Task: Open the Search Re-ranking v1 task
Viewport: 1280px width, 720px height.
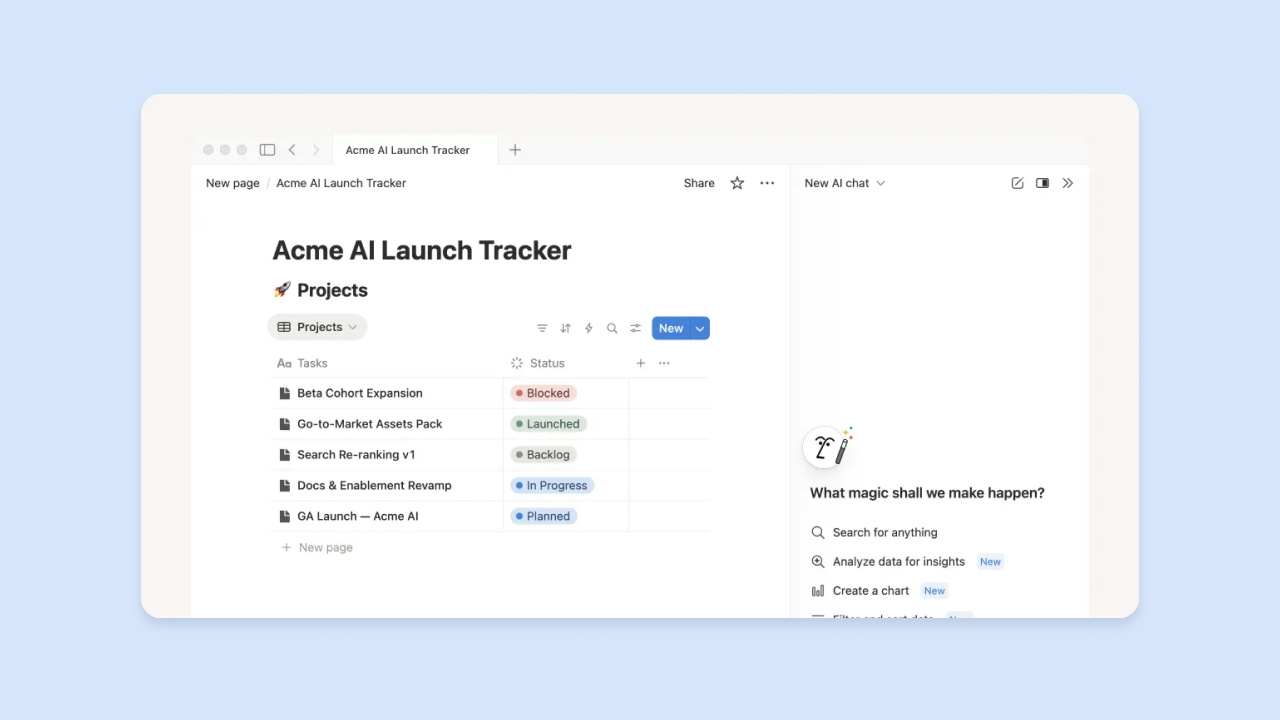Action: [356, 455]
